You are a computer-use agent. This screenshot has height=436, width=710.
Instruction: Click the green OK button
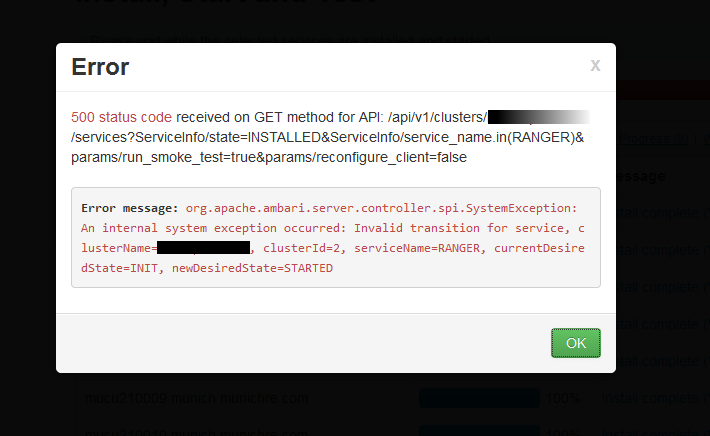(x=575, y=342)
